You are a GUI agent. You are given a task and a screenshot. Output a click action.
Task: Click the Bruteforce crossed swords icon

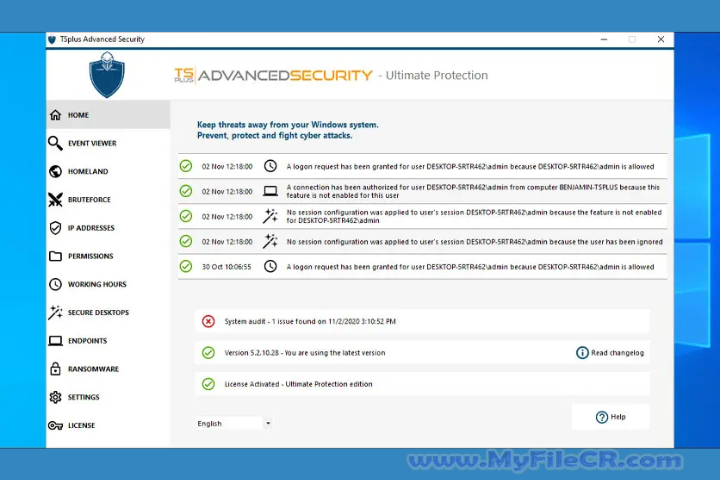55,199
